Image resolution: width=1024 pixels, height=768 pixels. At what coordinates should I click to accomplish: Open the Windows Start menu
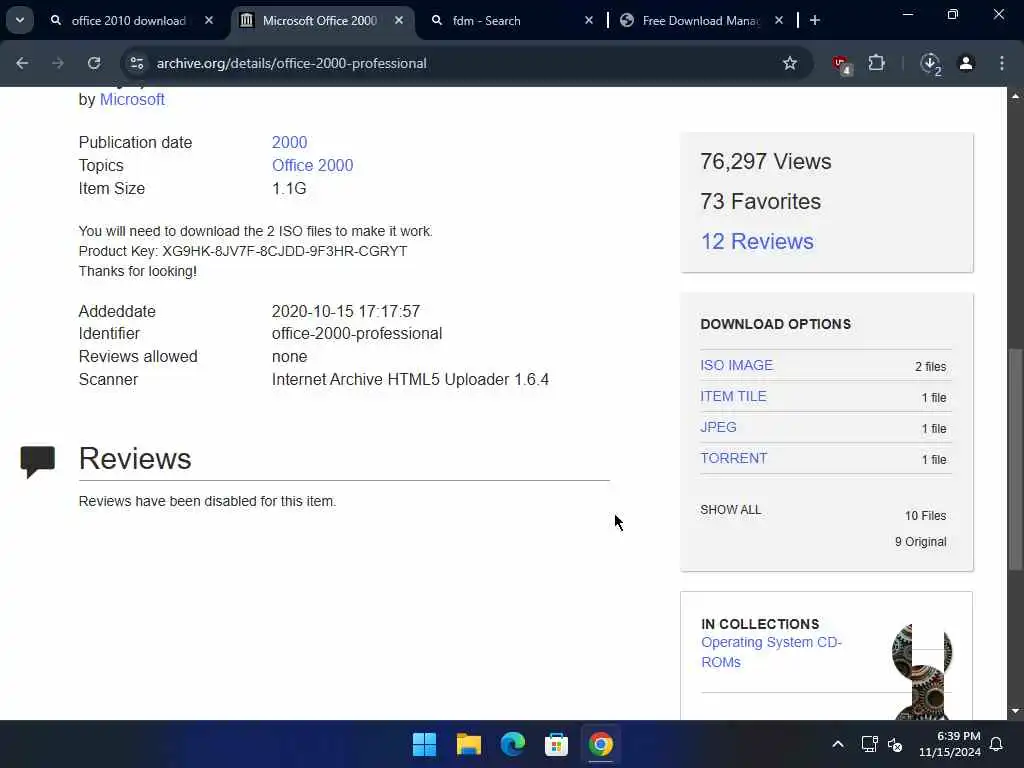click(x=424, y=744)
